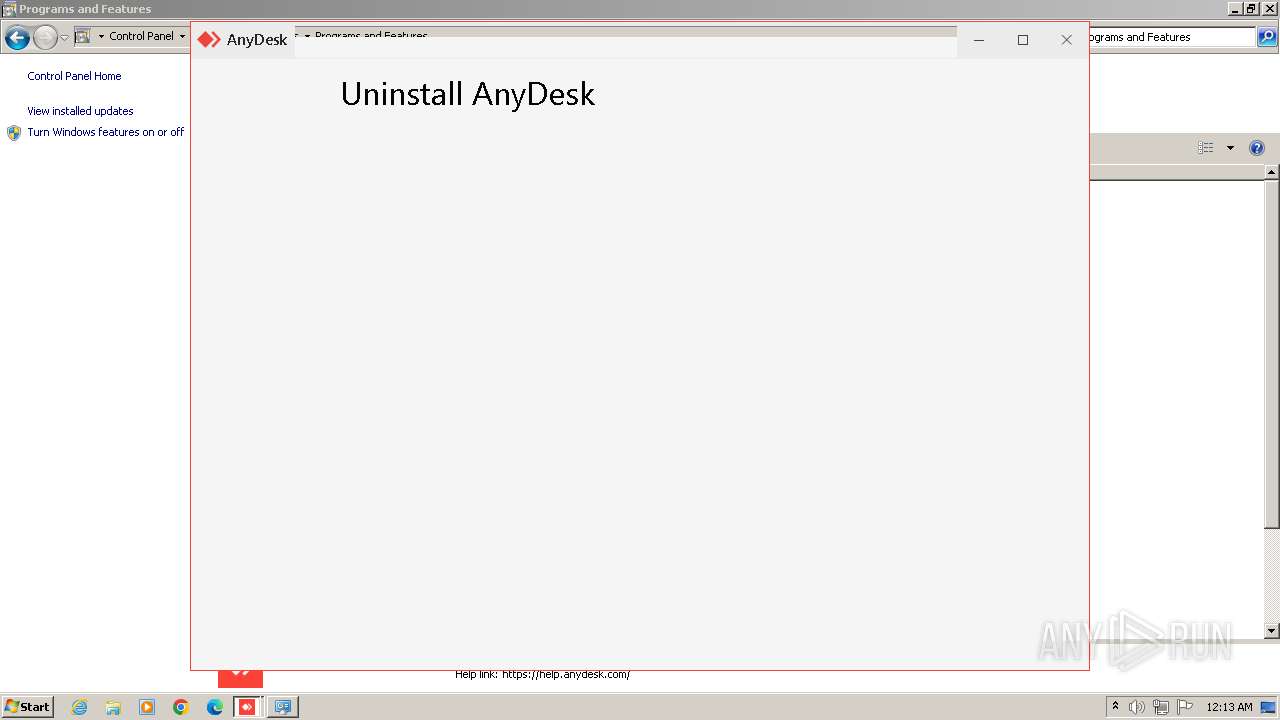Screen dimensions: 1280x720
Task: Launch Internet Explorer from taskbar
Action: pyautogui.click(x=79, y=707)
